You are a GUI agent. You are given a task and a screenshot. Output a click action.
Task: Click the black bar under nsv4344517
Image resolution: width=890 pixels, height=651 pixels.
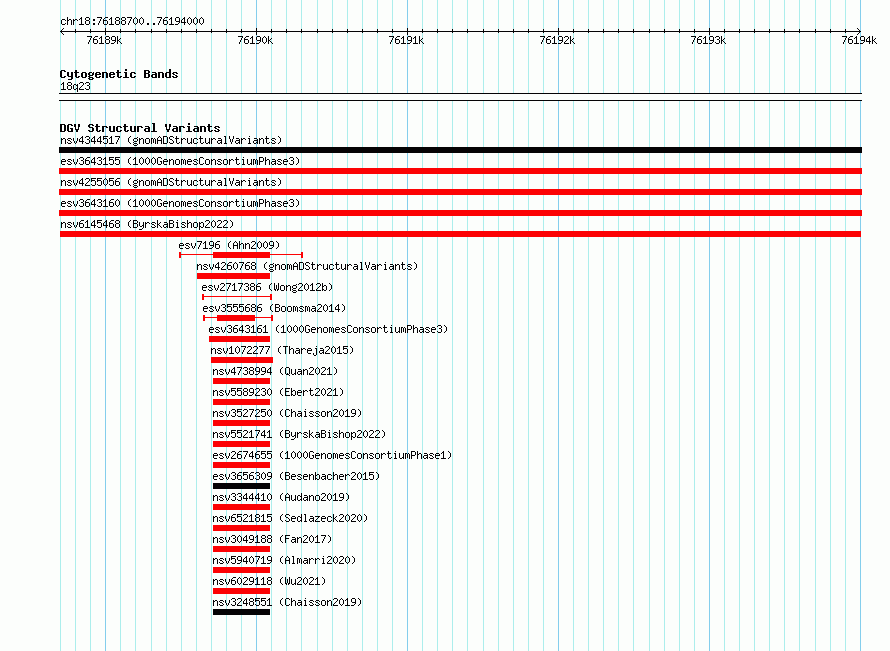[460, 150]
